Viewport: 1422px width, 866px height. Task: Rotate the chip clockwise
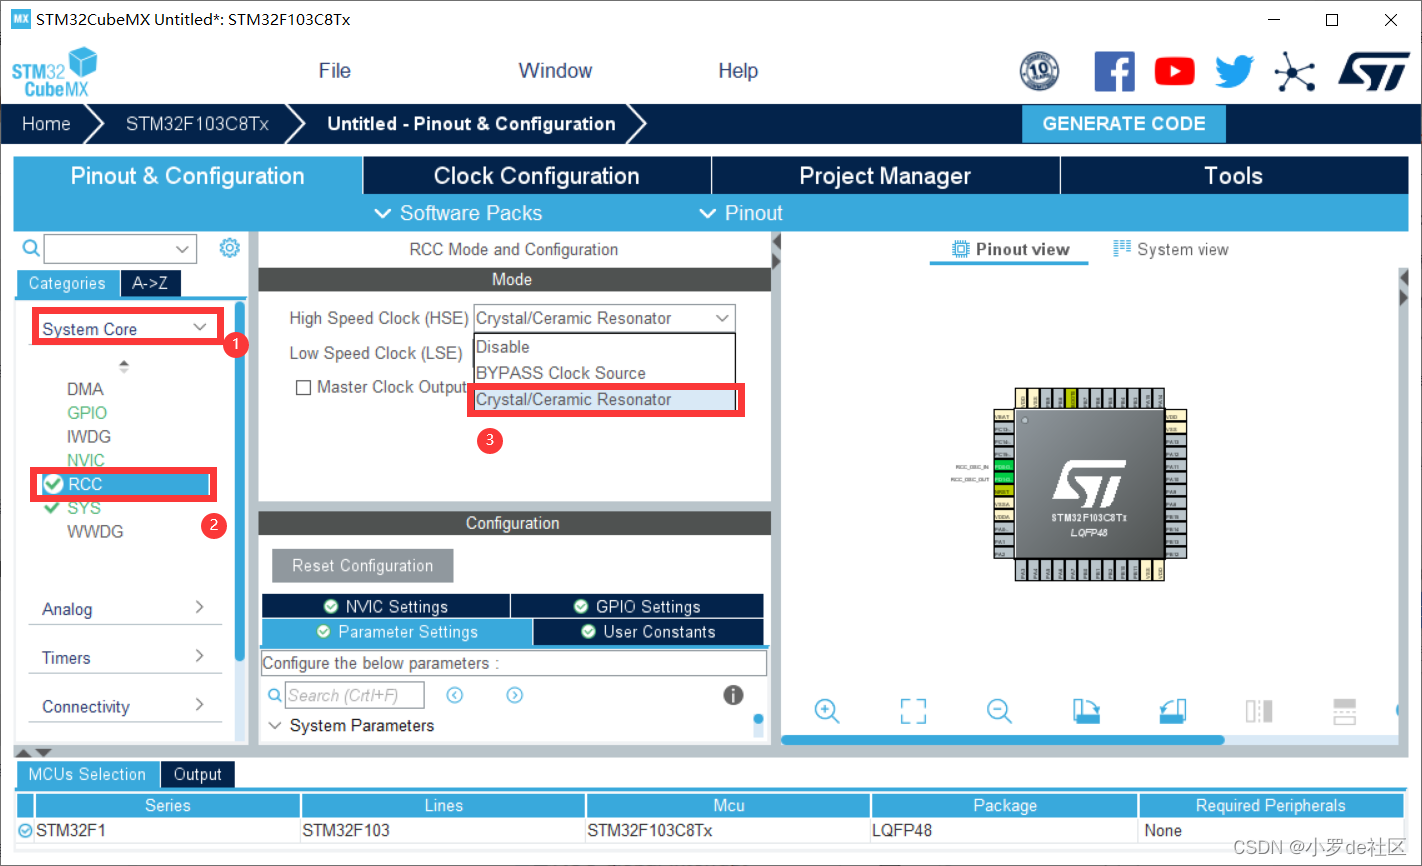click(1086, 711)
